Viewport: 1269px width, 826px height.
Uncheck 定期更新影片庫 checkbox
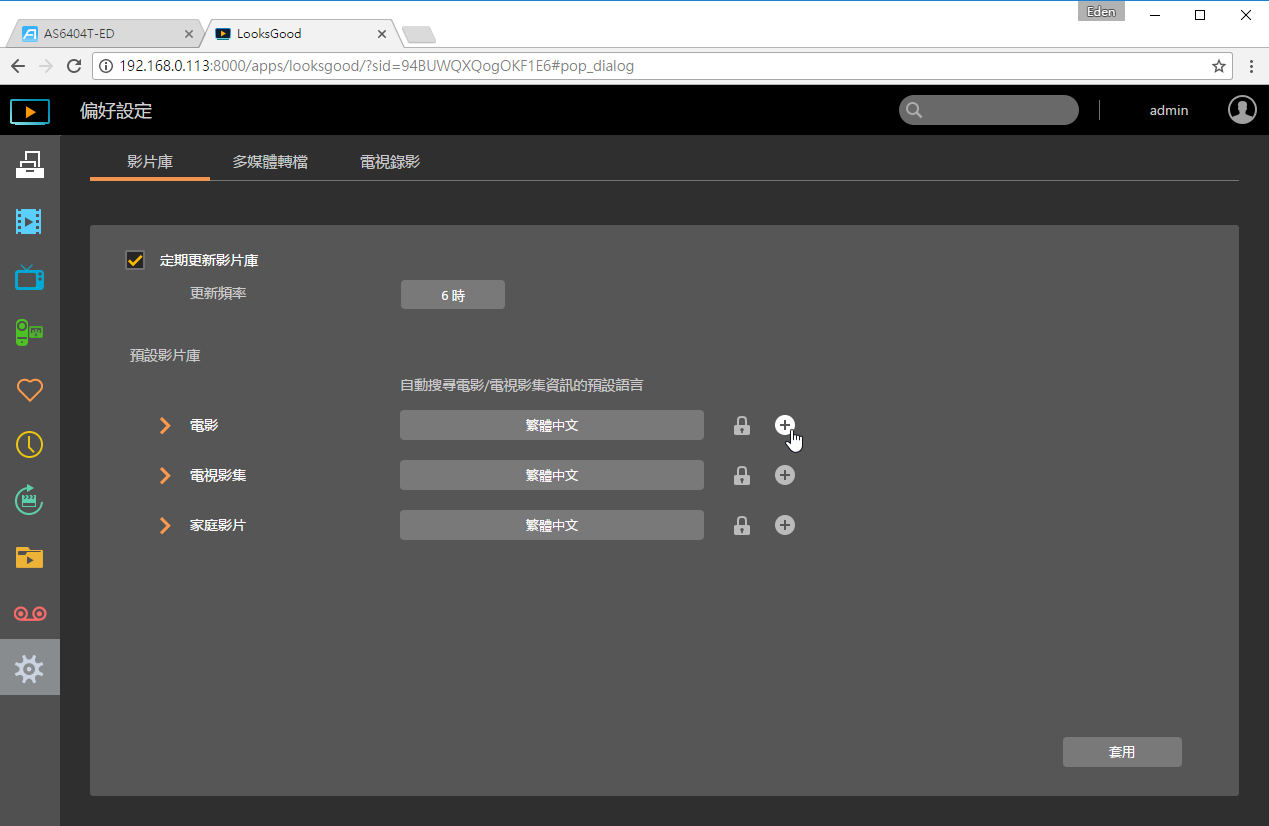click(x=135, y=260)
